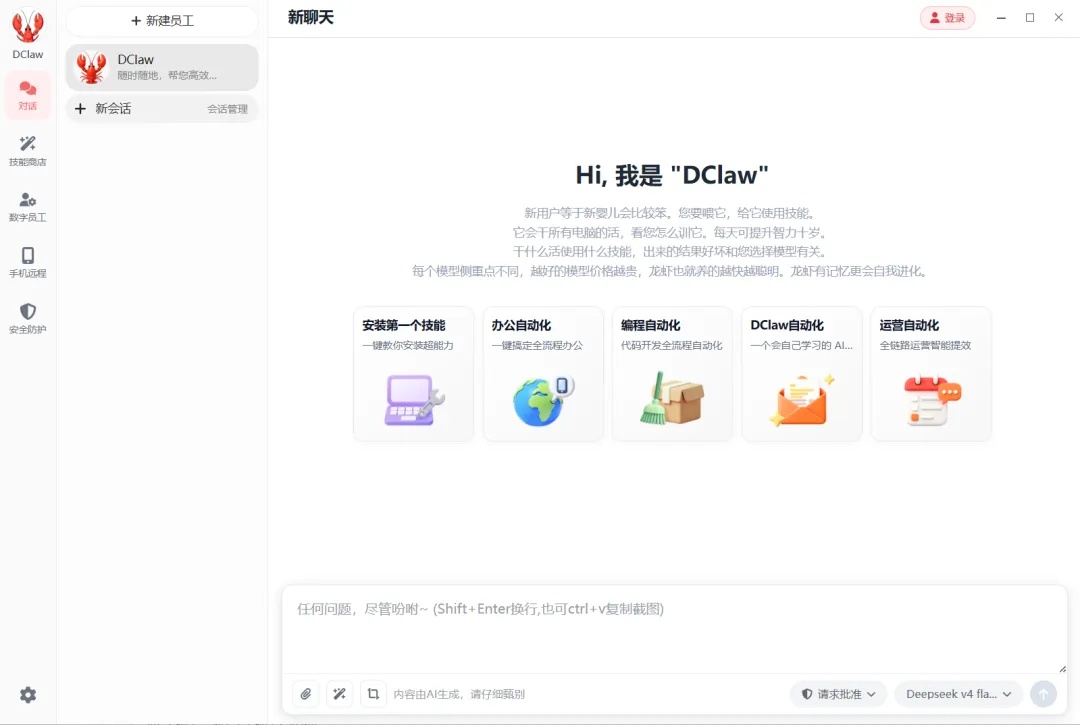
Task: Click the Hi, 我是 "DClaw" heading
Action: [672, 175]
